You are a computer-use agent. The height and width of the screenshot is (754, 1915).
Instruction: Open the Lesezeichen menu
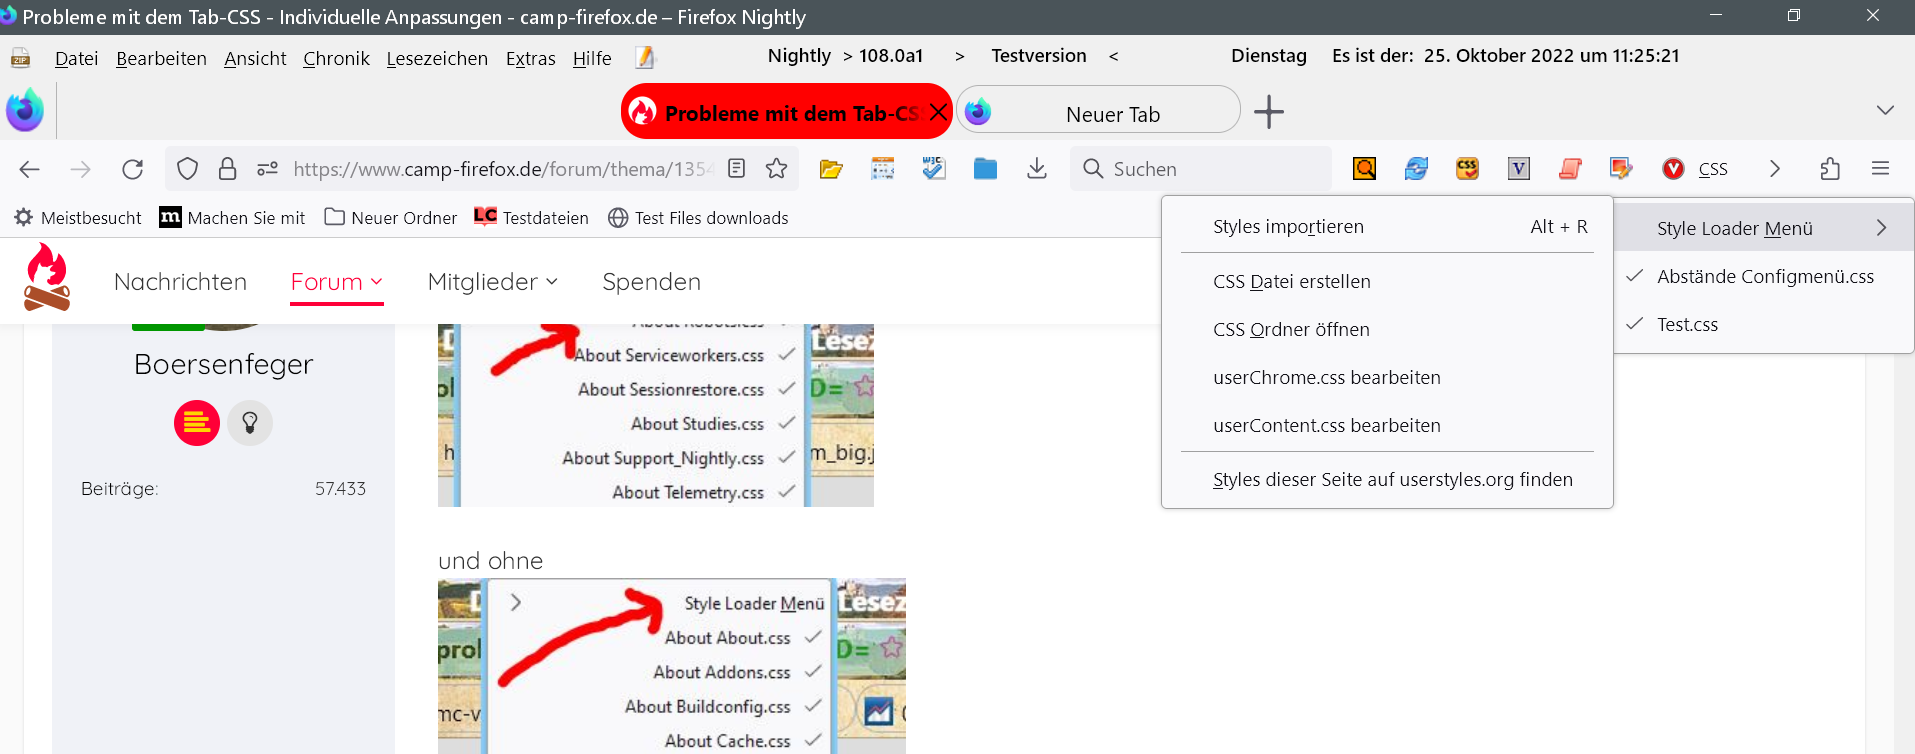(x=437, y=58)
